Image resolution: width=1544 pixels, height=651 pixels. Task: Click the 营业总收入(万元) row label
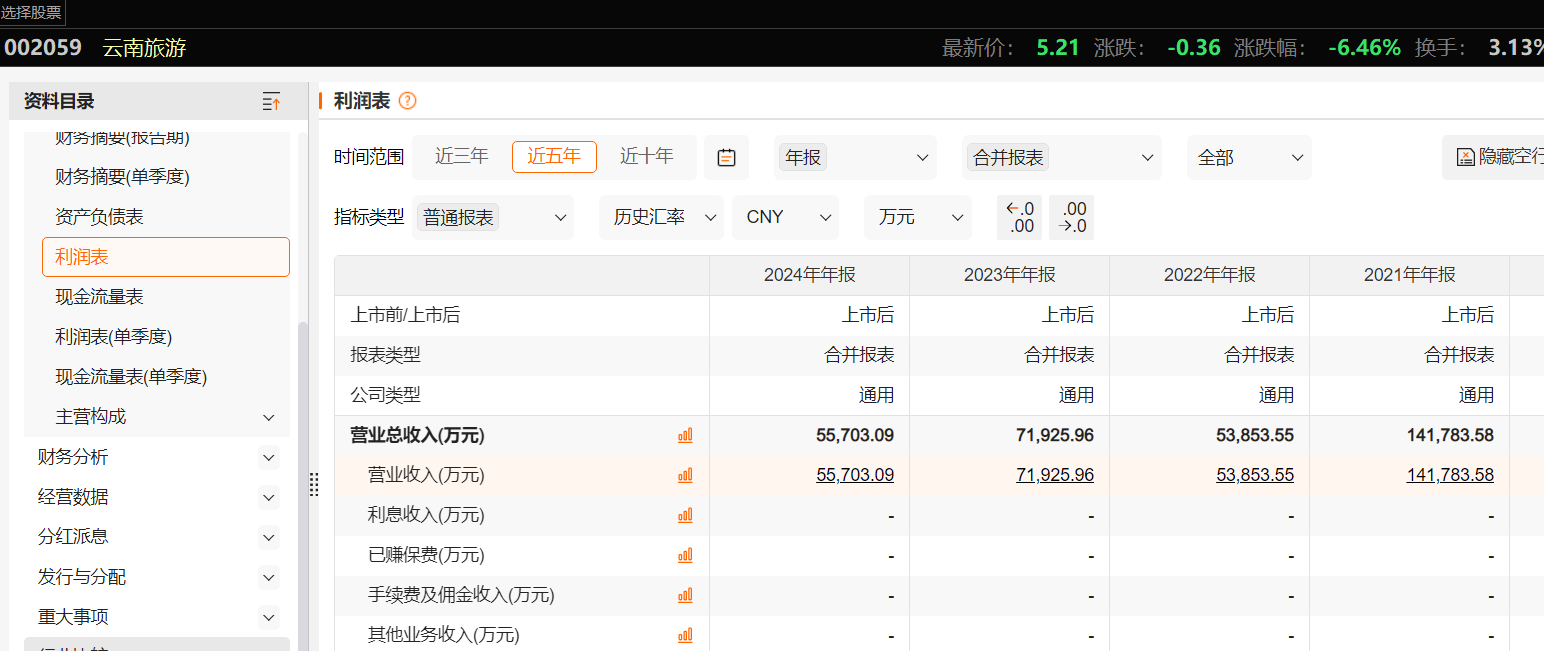[x=417, y=435]
